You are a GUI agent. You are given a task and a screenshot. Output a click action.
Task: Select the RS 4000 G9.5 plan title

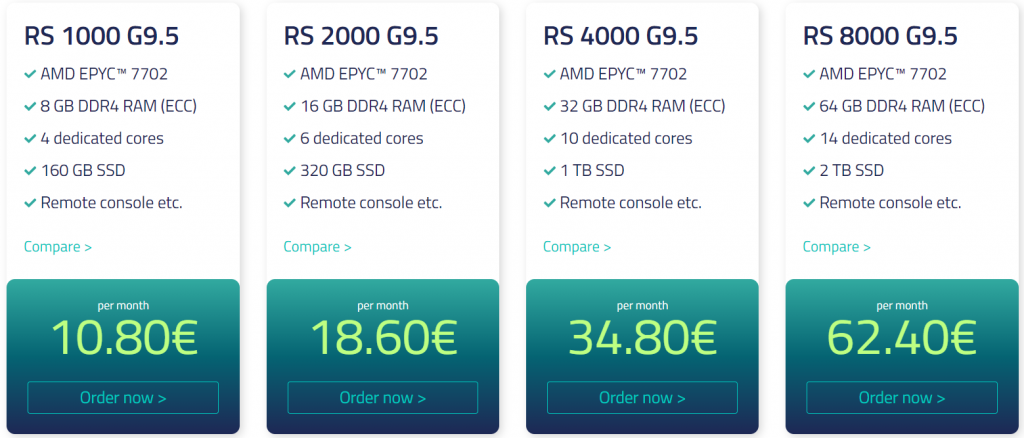pyautogui.click(x=620, y=36)
